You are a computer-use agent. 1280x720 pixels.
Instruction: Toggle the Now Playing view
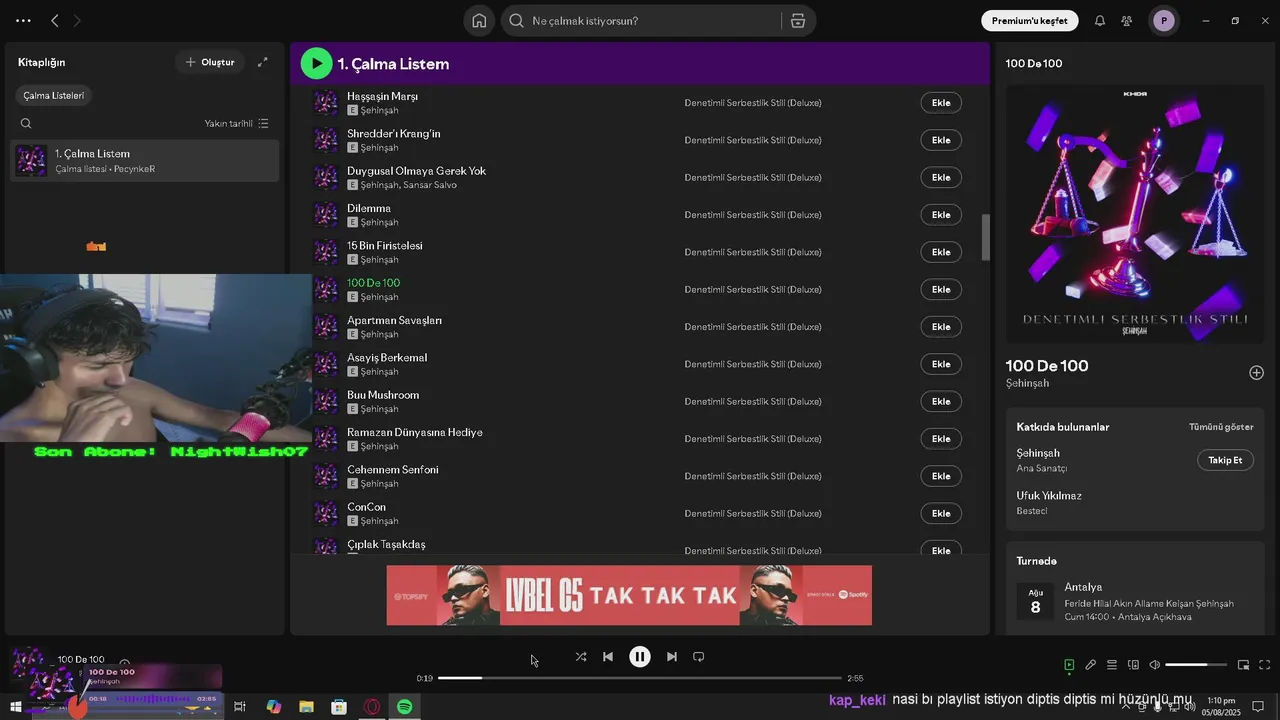point(1069,665)
